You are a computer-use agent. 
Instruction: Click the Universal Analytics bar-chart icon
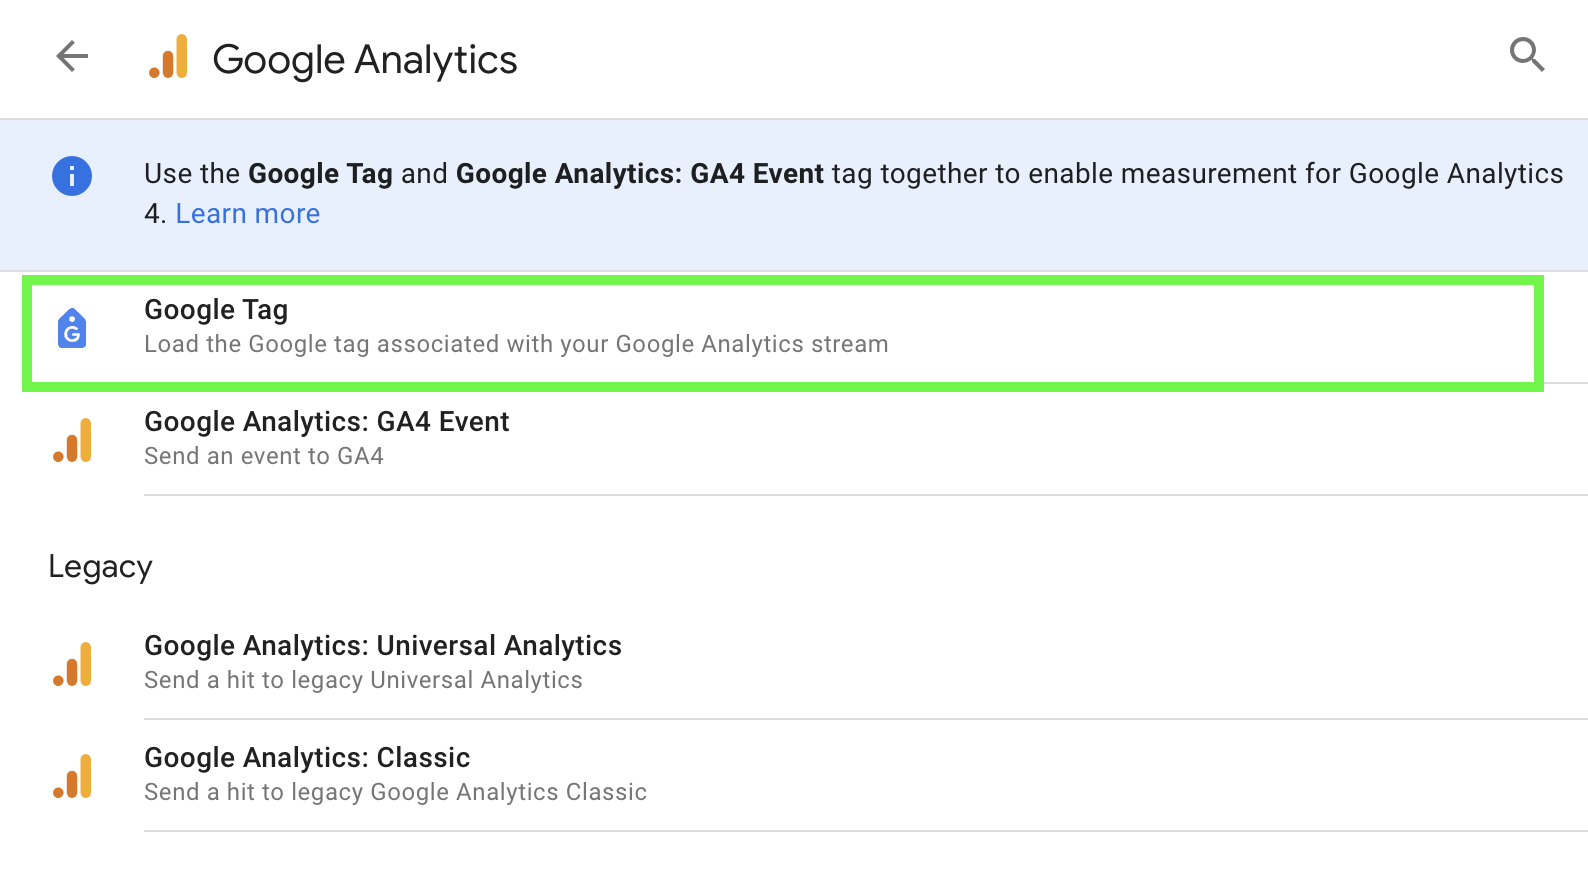[x=71, y=664]
